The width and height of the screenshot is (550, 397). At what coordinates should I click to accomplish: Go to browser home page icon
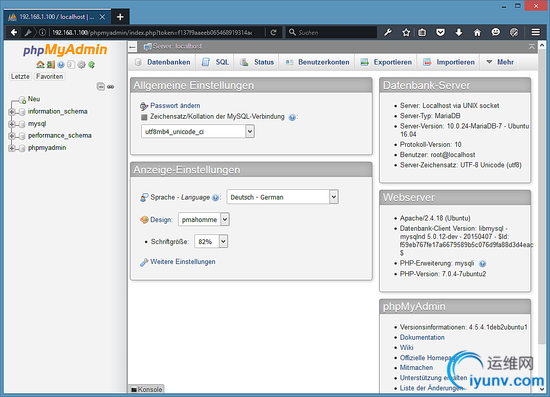(x=477, y=33)
